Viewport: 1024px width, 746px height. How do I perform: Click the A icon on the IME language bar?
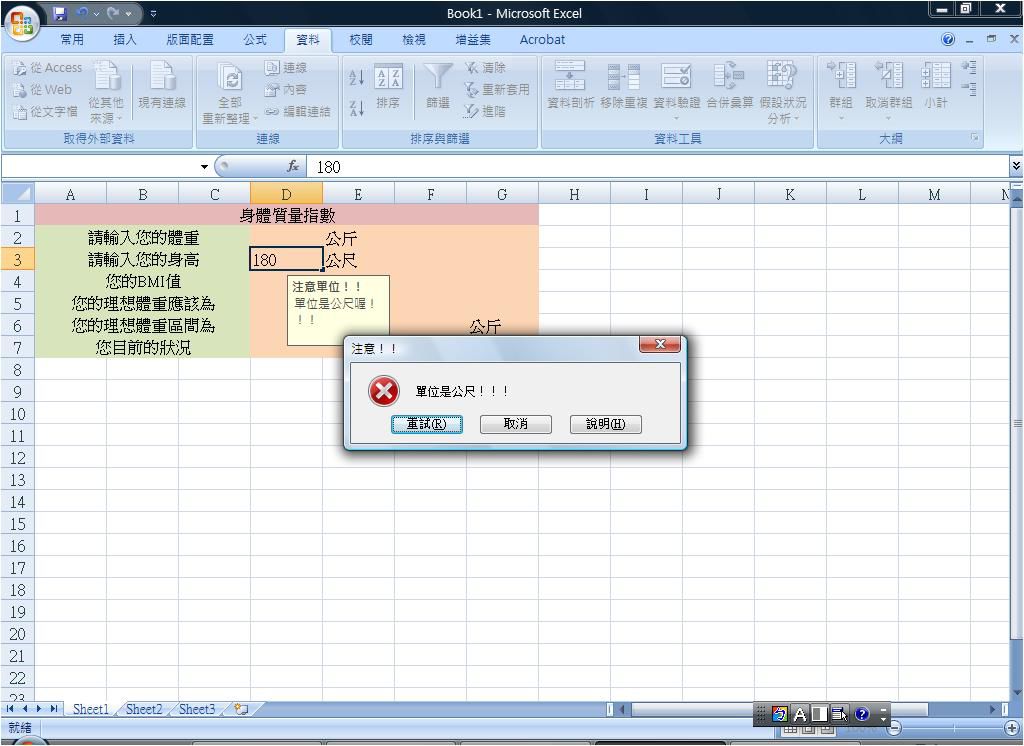pyautogui.click(x=799, y=714)
